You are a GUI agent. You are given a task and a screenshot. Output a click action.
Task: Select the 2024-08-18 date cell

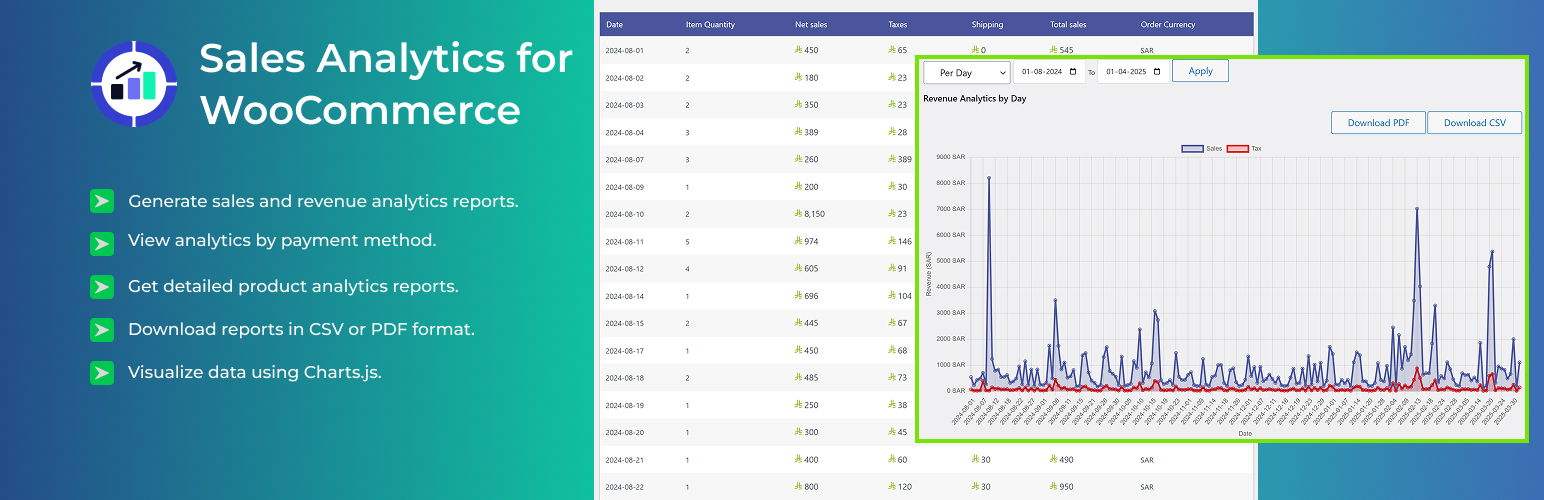(624, 378)
